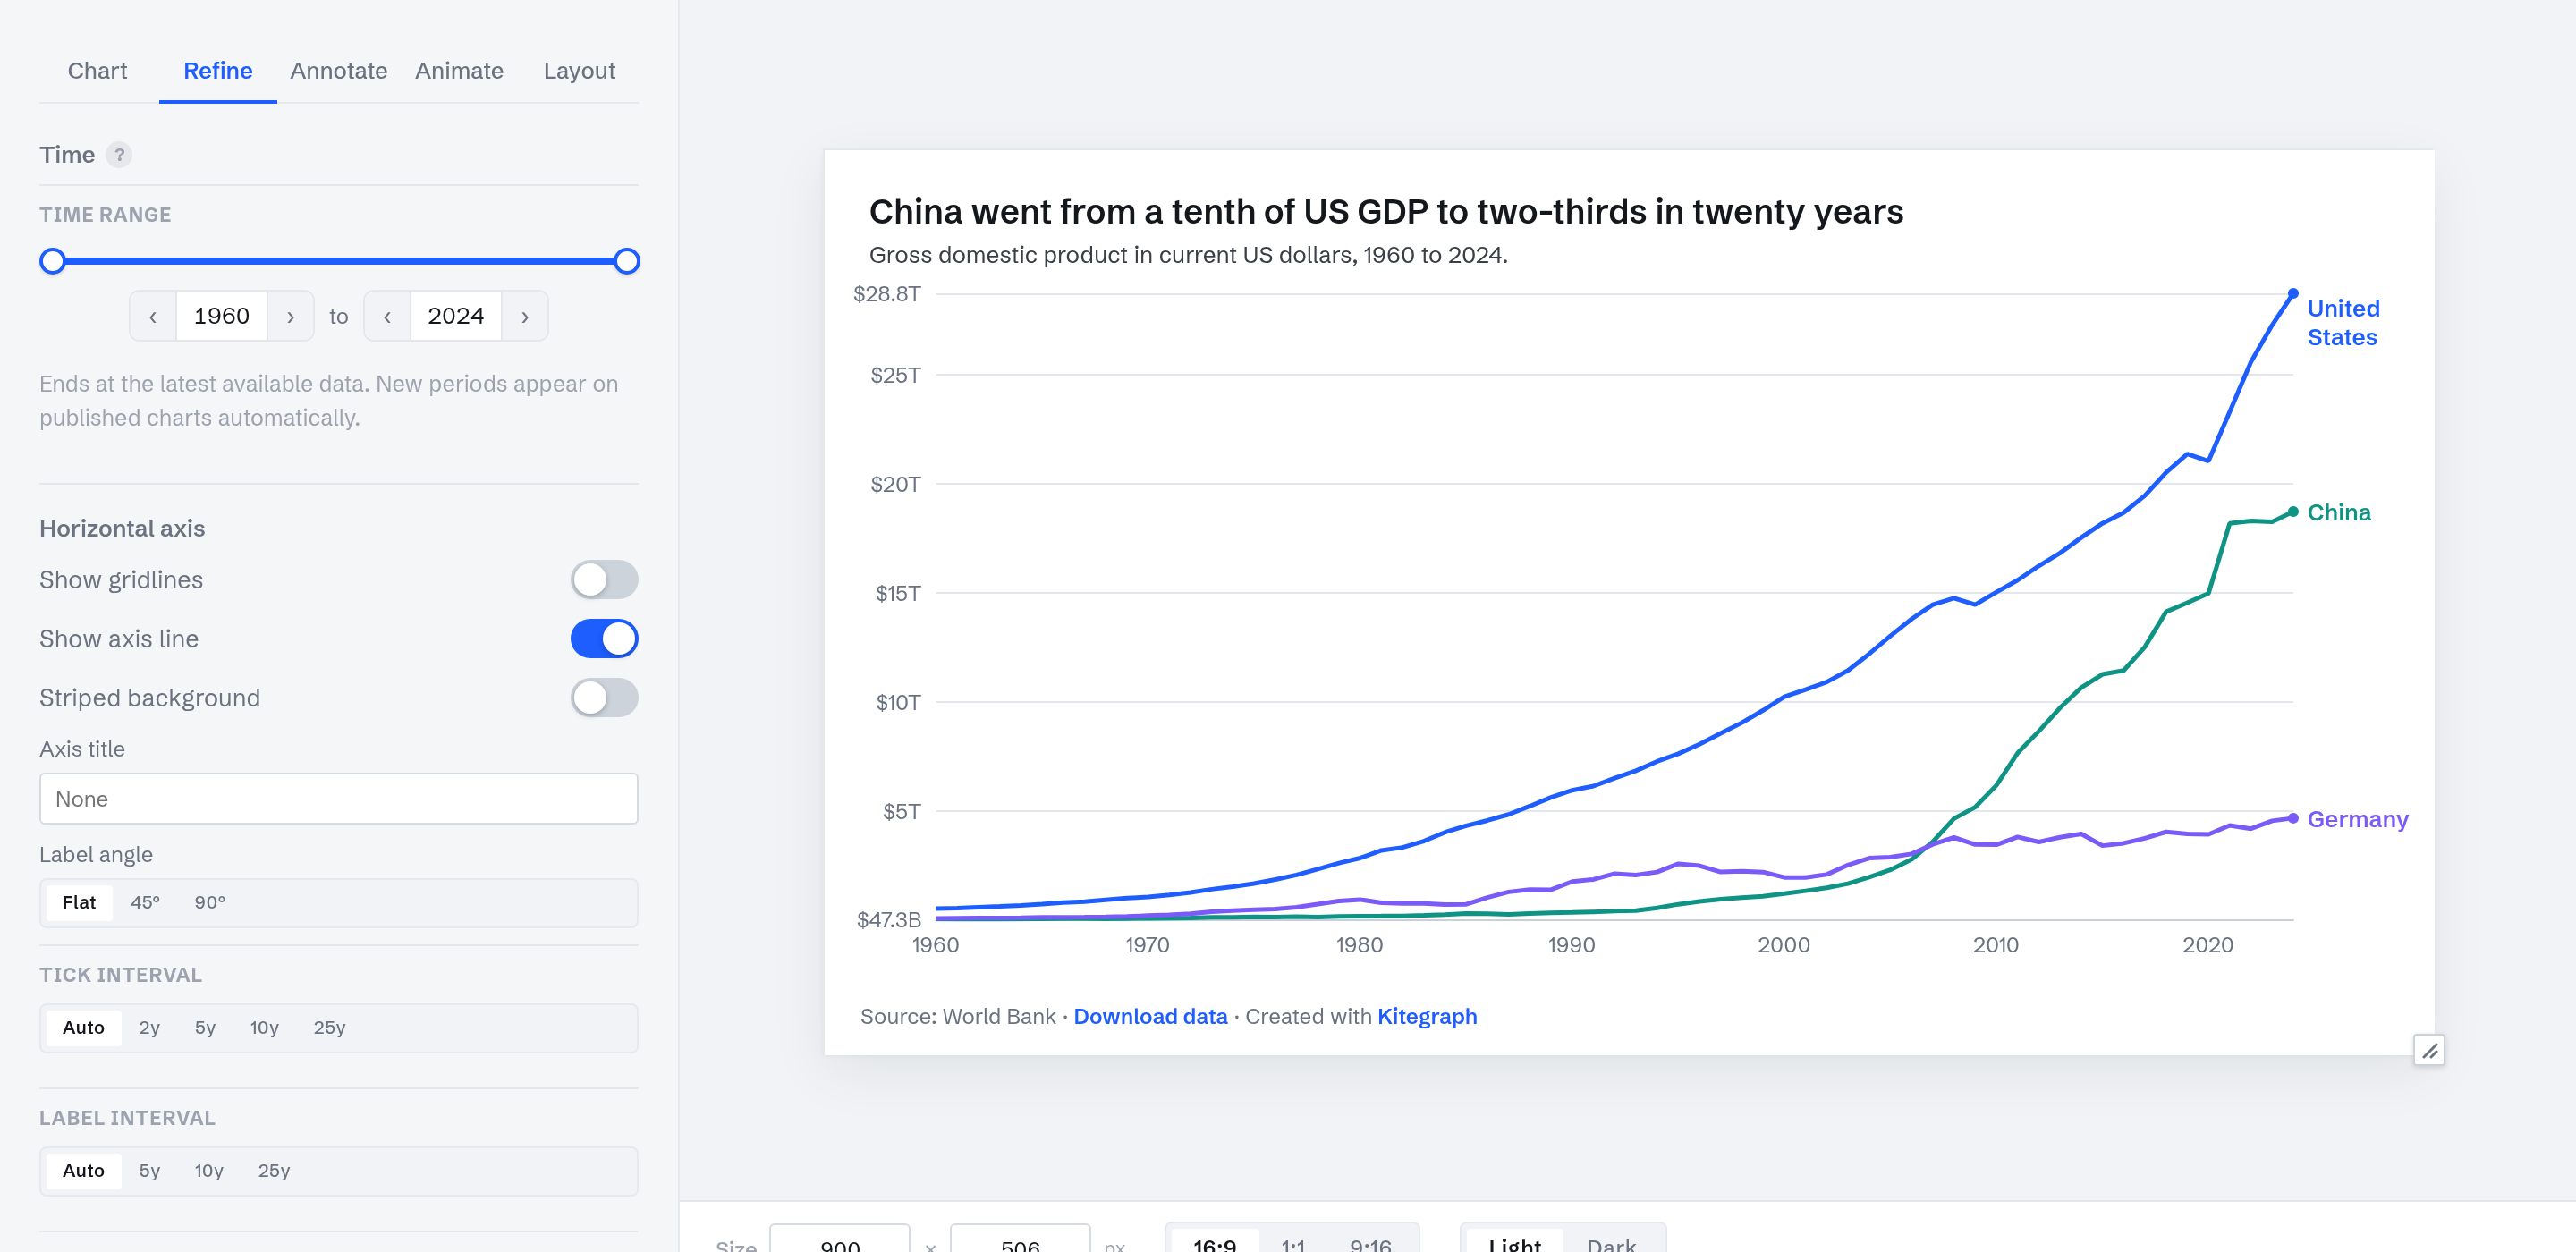Increase end year with right chevron
2576x1252 pixels.
[525, 316]
